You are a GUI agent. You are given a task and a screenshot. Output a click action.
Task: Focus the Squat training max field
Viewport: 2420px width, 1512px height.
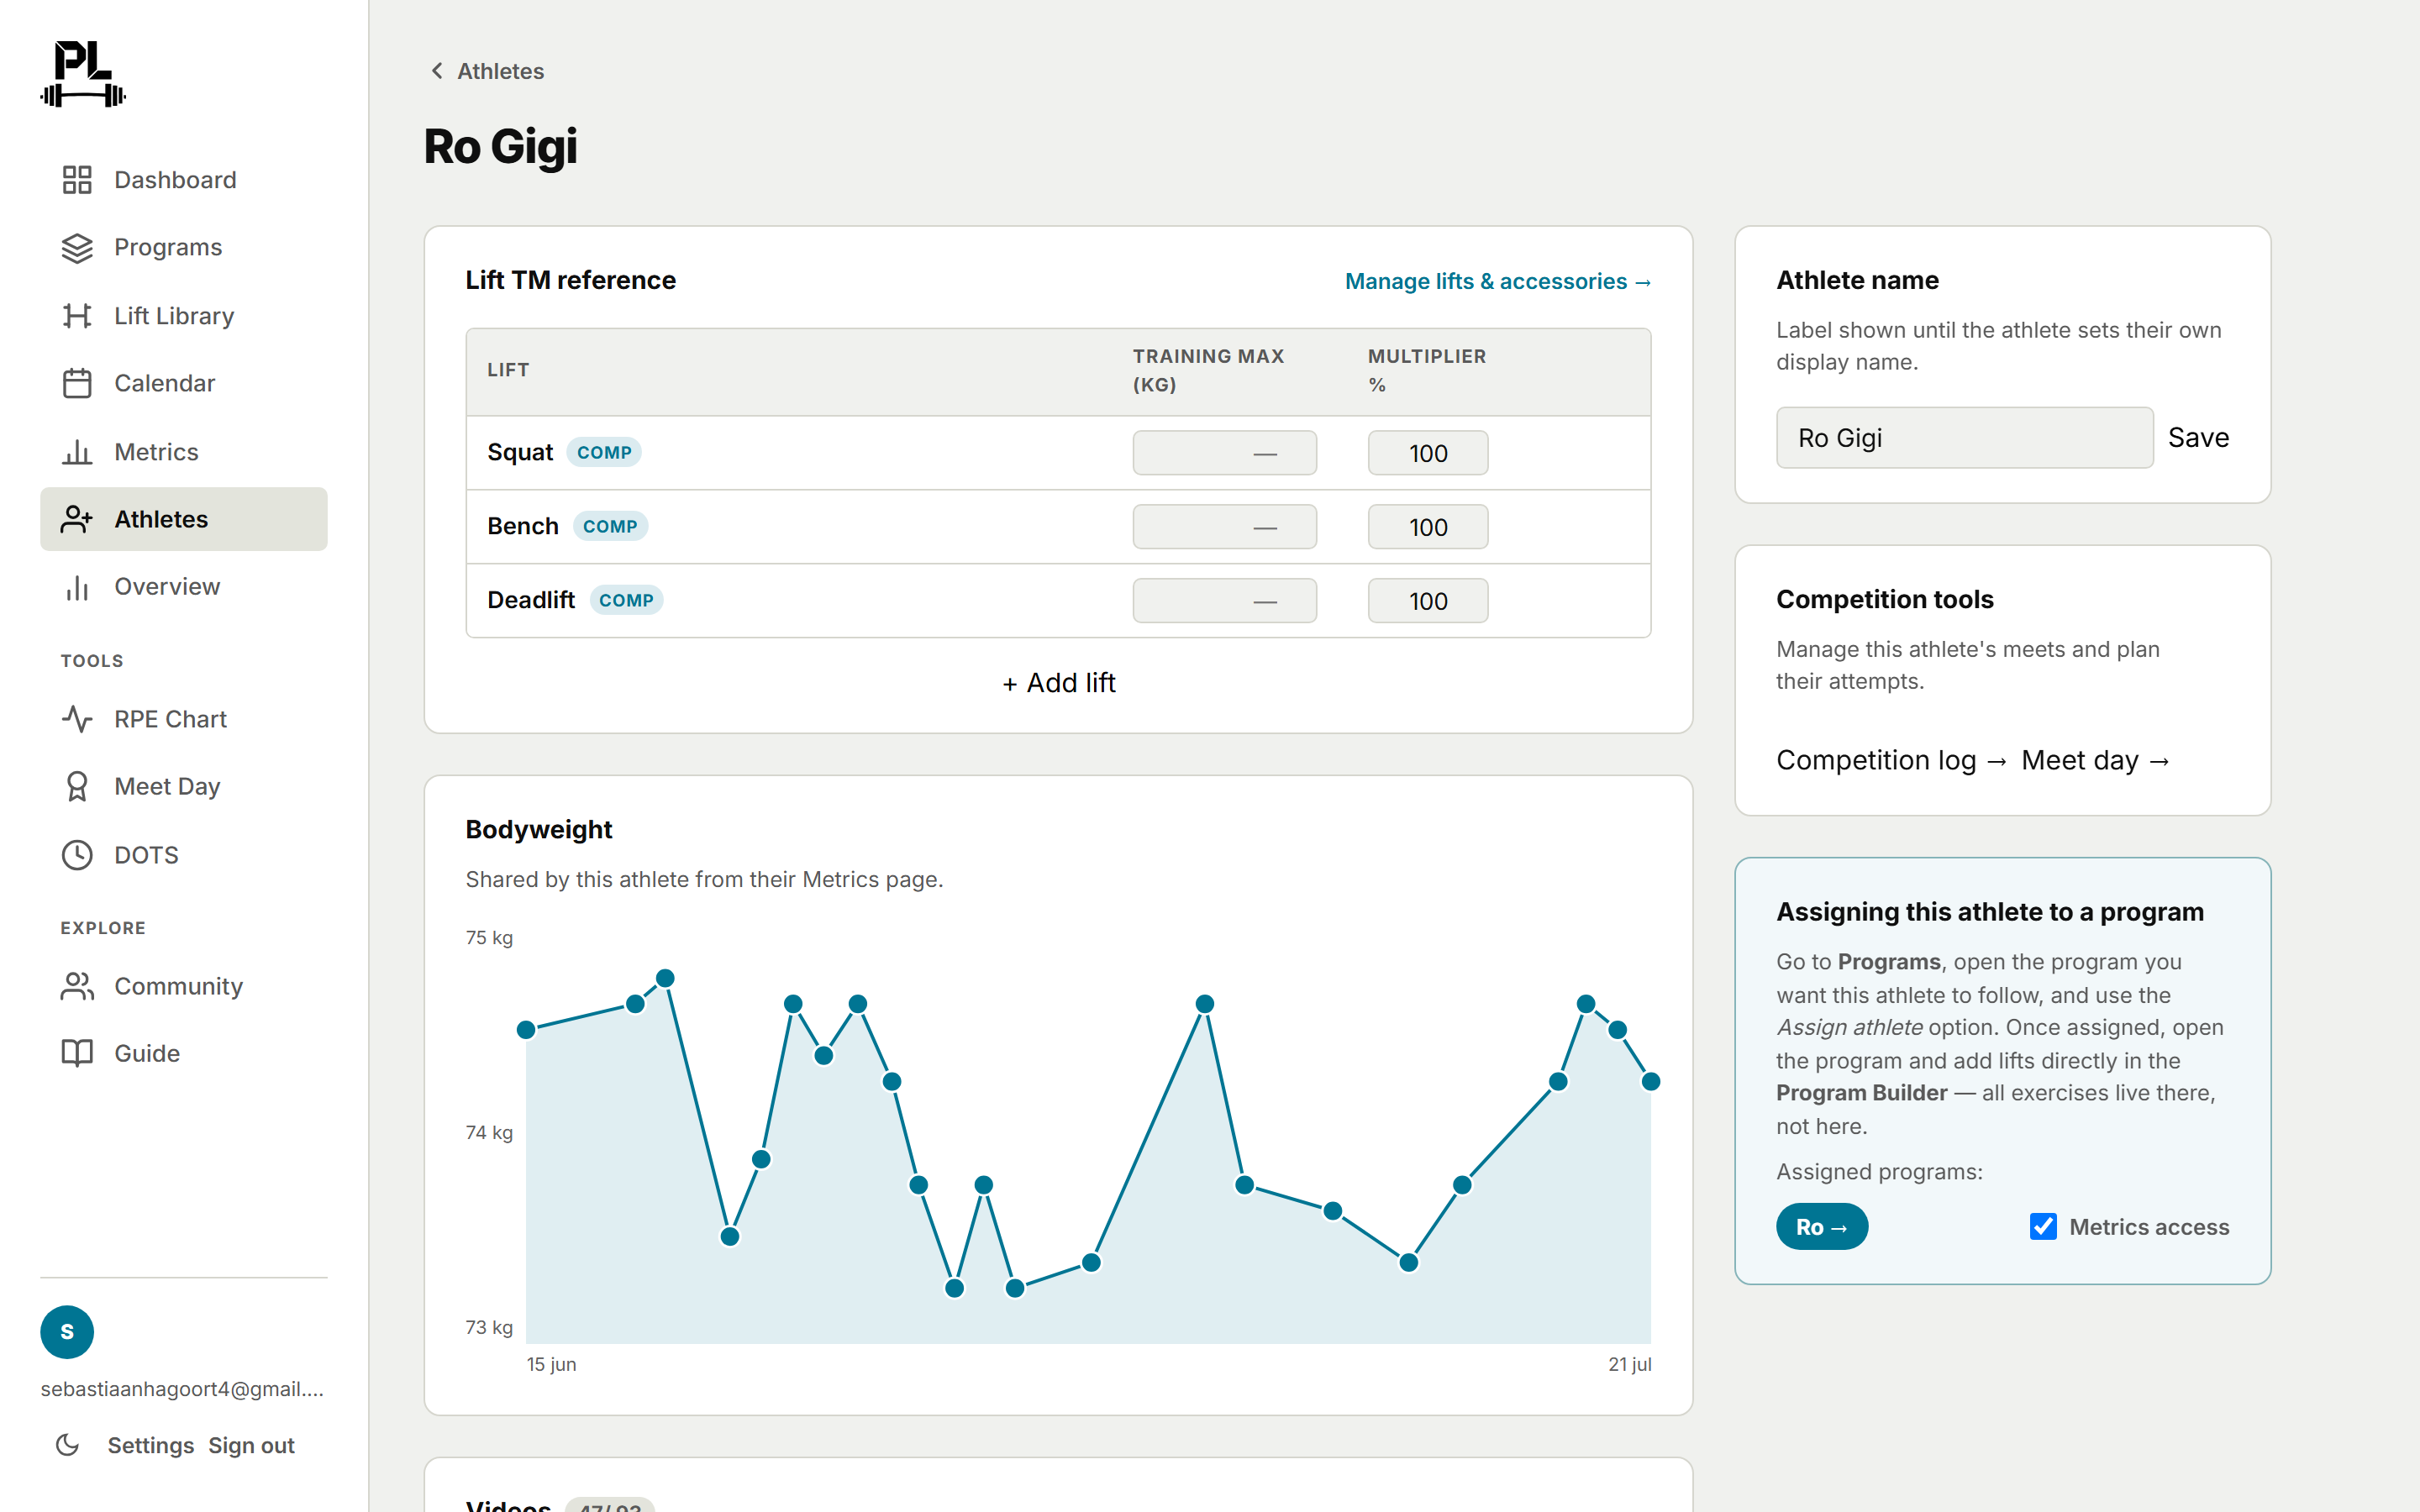point(1224,454)
